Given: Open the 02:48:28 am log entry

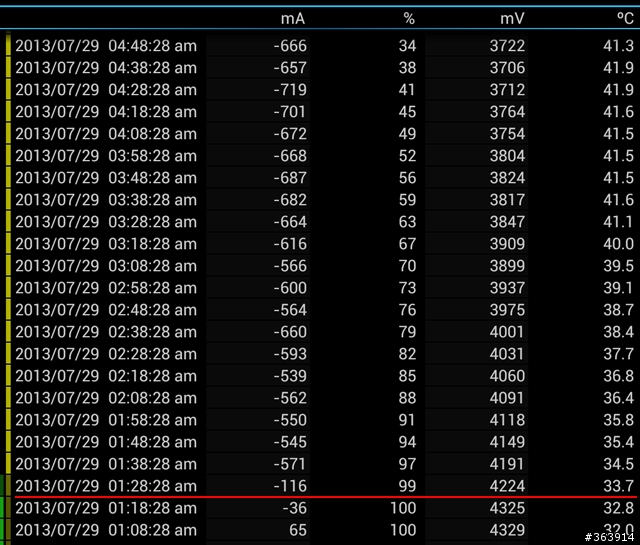Looking at the screenshot, I should coord(320,310).
